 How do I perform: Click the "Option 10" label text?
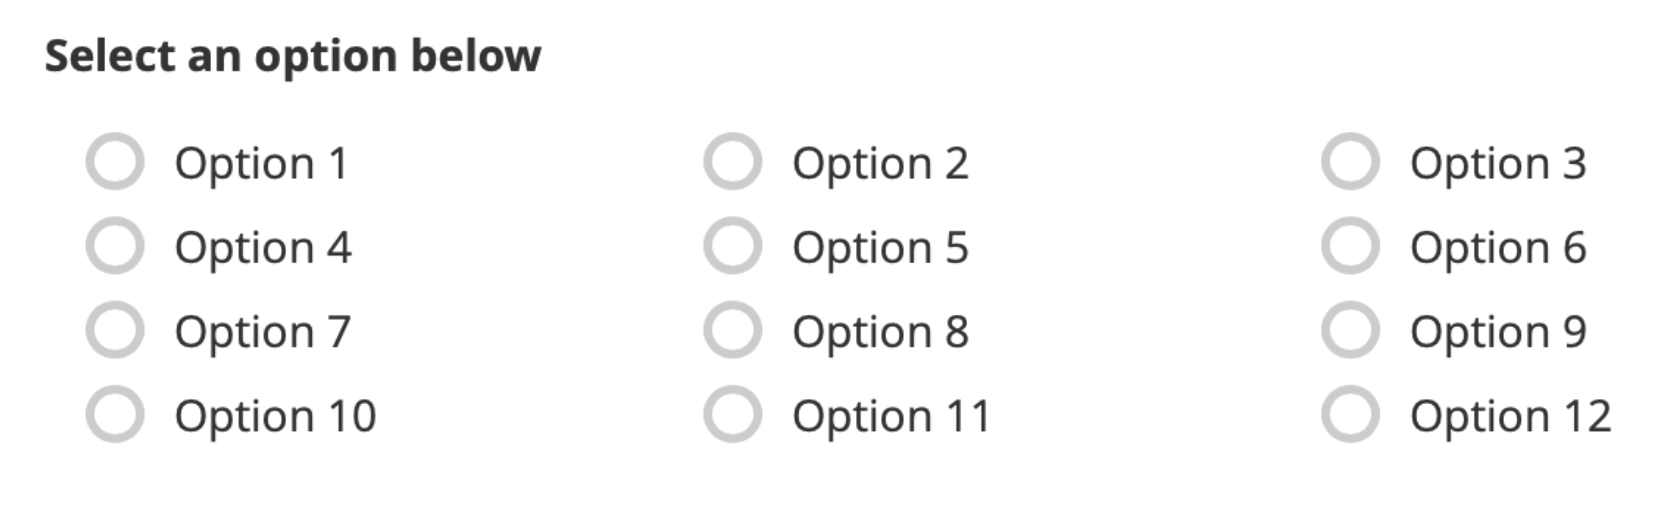275,416
